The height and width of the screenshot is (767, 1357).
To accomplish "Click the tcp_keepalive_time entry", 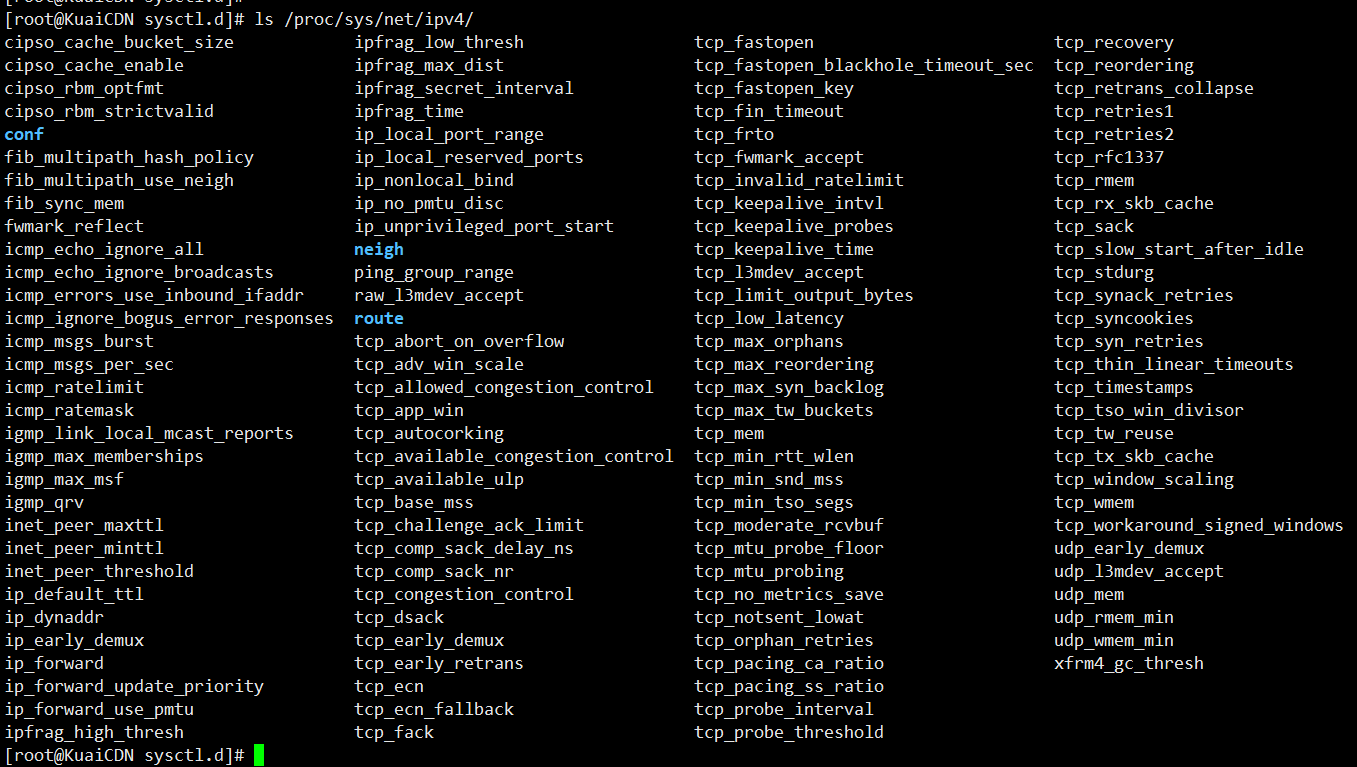I will 784,249.
